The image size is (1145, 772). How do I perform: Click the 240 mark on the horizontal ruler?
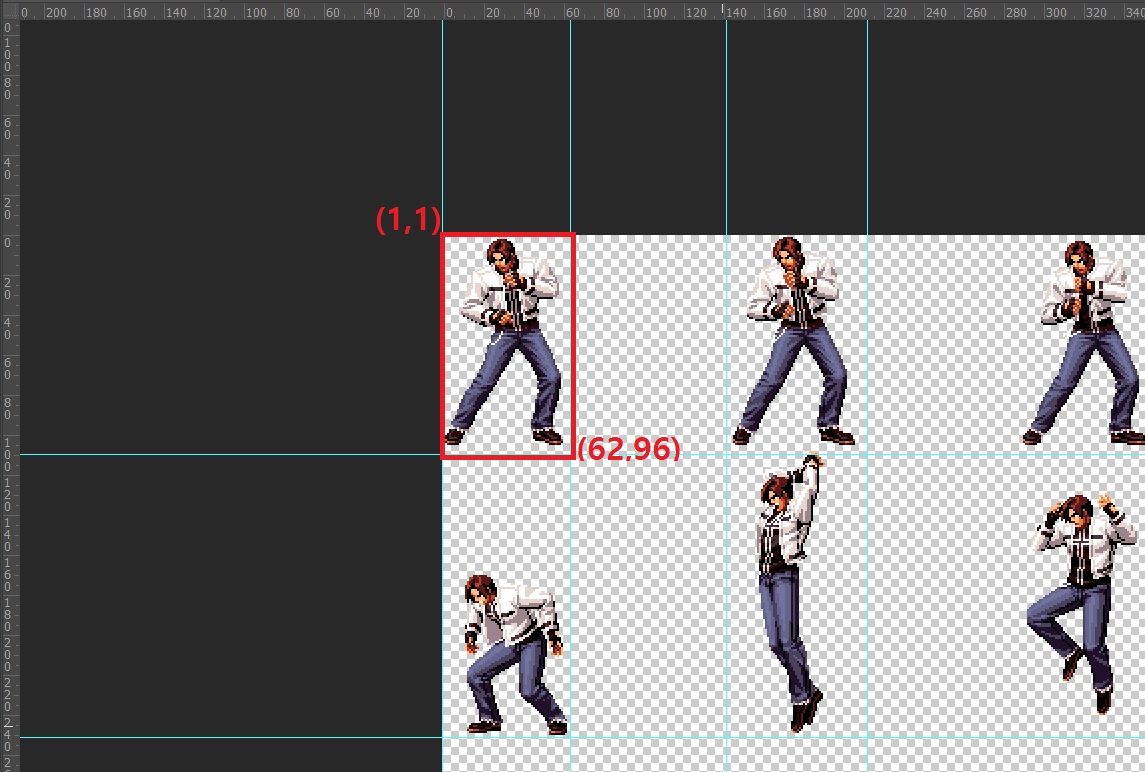pos(935,12)
